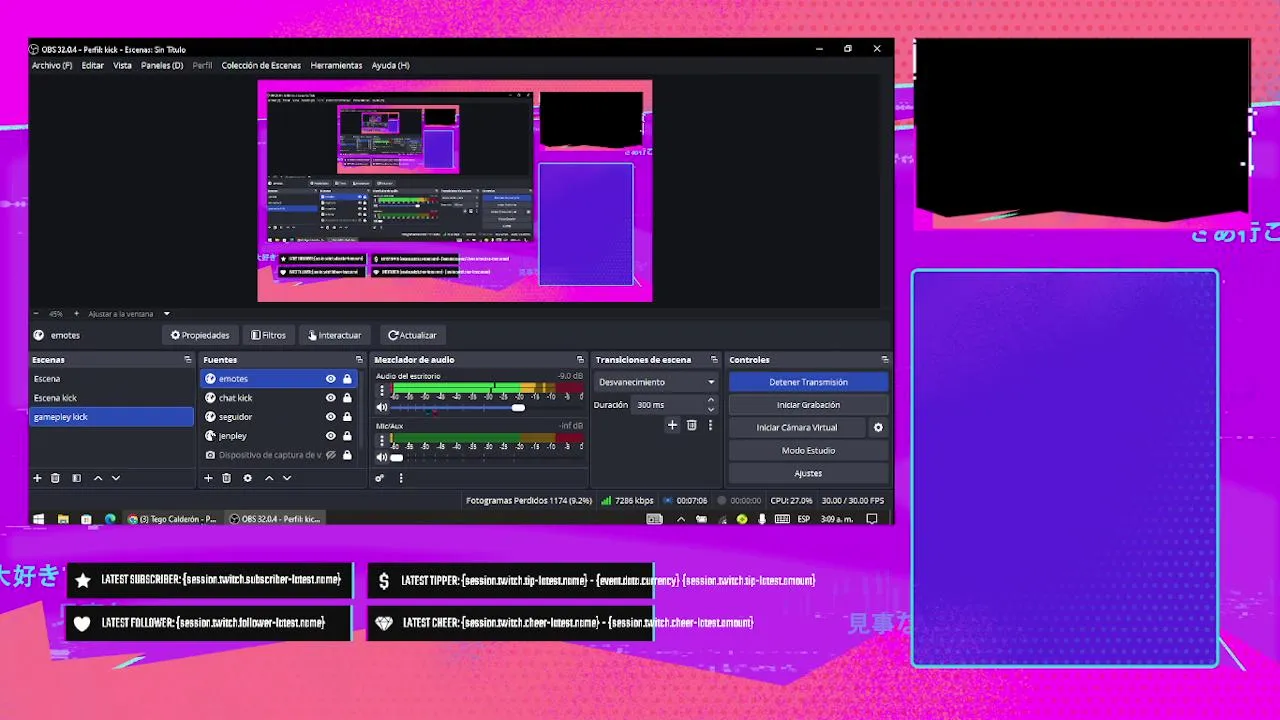1280x720 pixels.
Task: Open scene filters icon in the Escenas toolbar
Action: [x=76, y=478]
